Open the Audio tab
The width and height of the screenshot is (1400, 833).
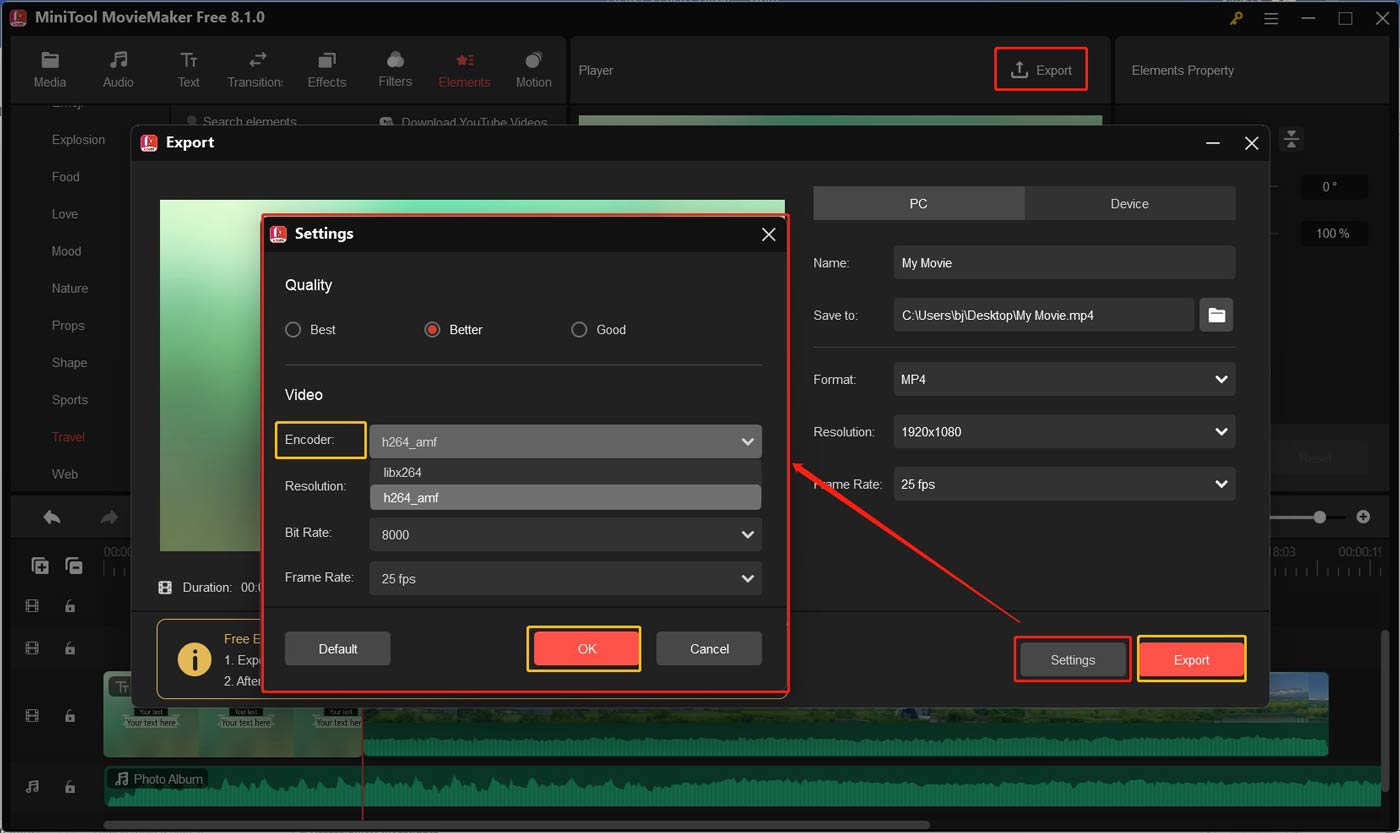tap(118, 70)
